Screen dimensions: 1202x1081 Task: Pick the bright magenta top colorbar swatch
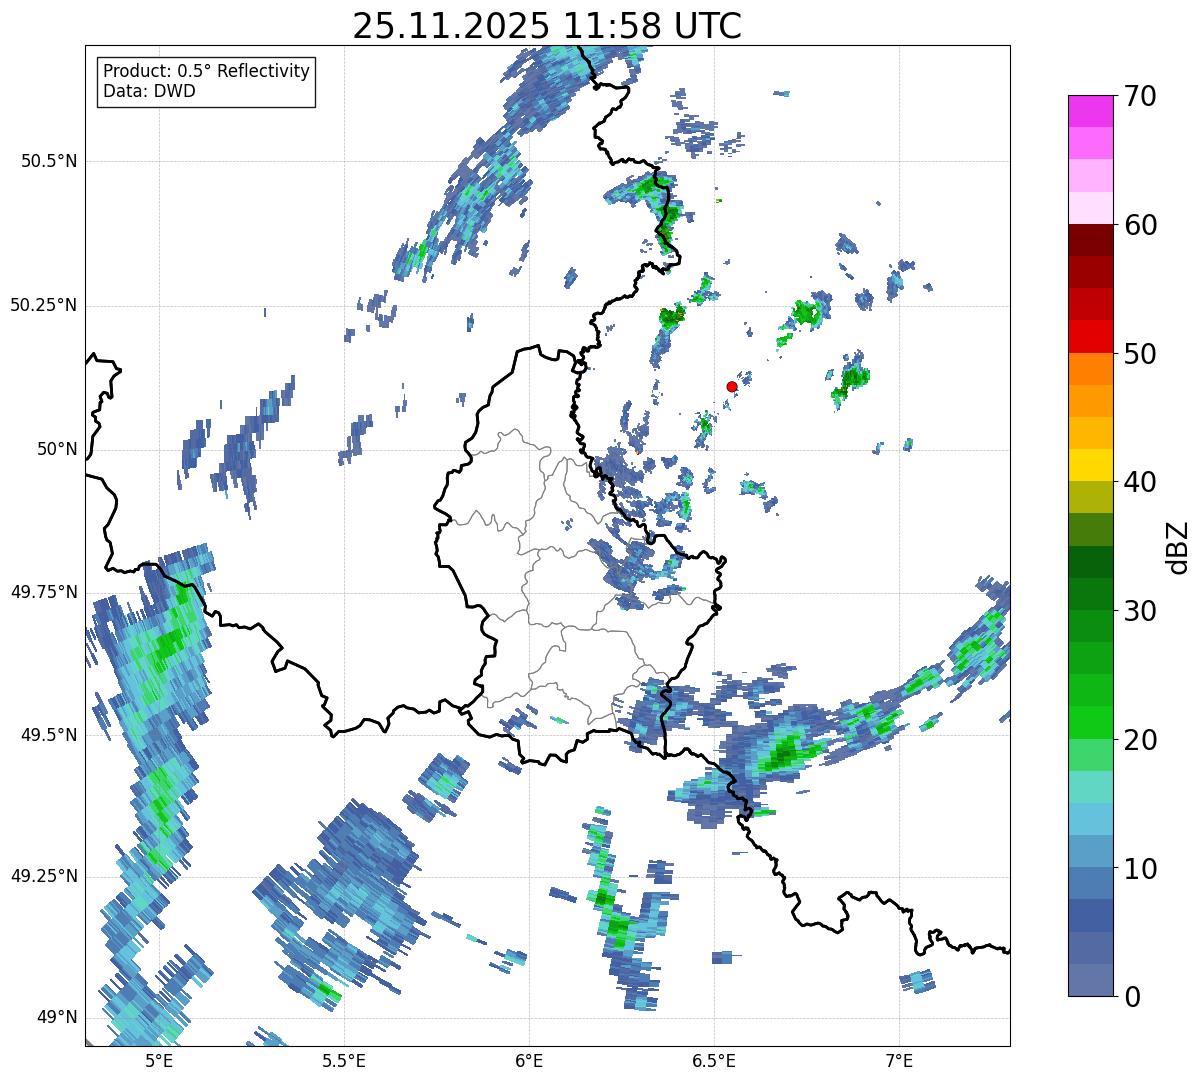click(1090, 111)
